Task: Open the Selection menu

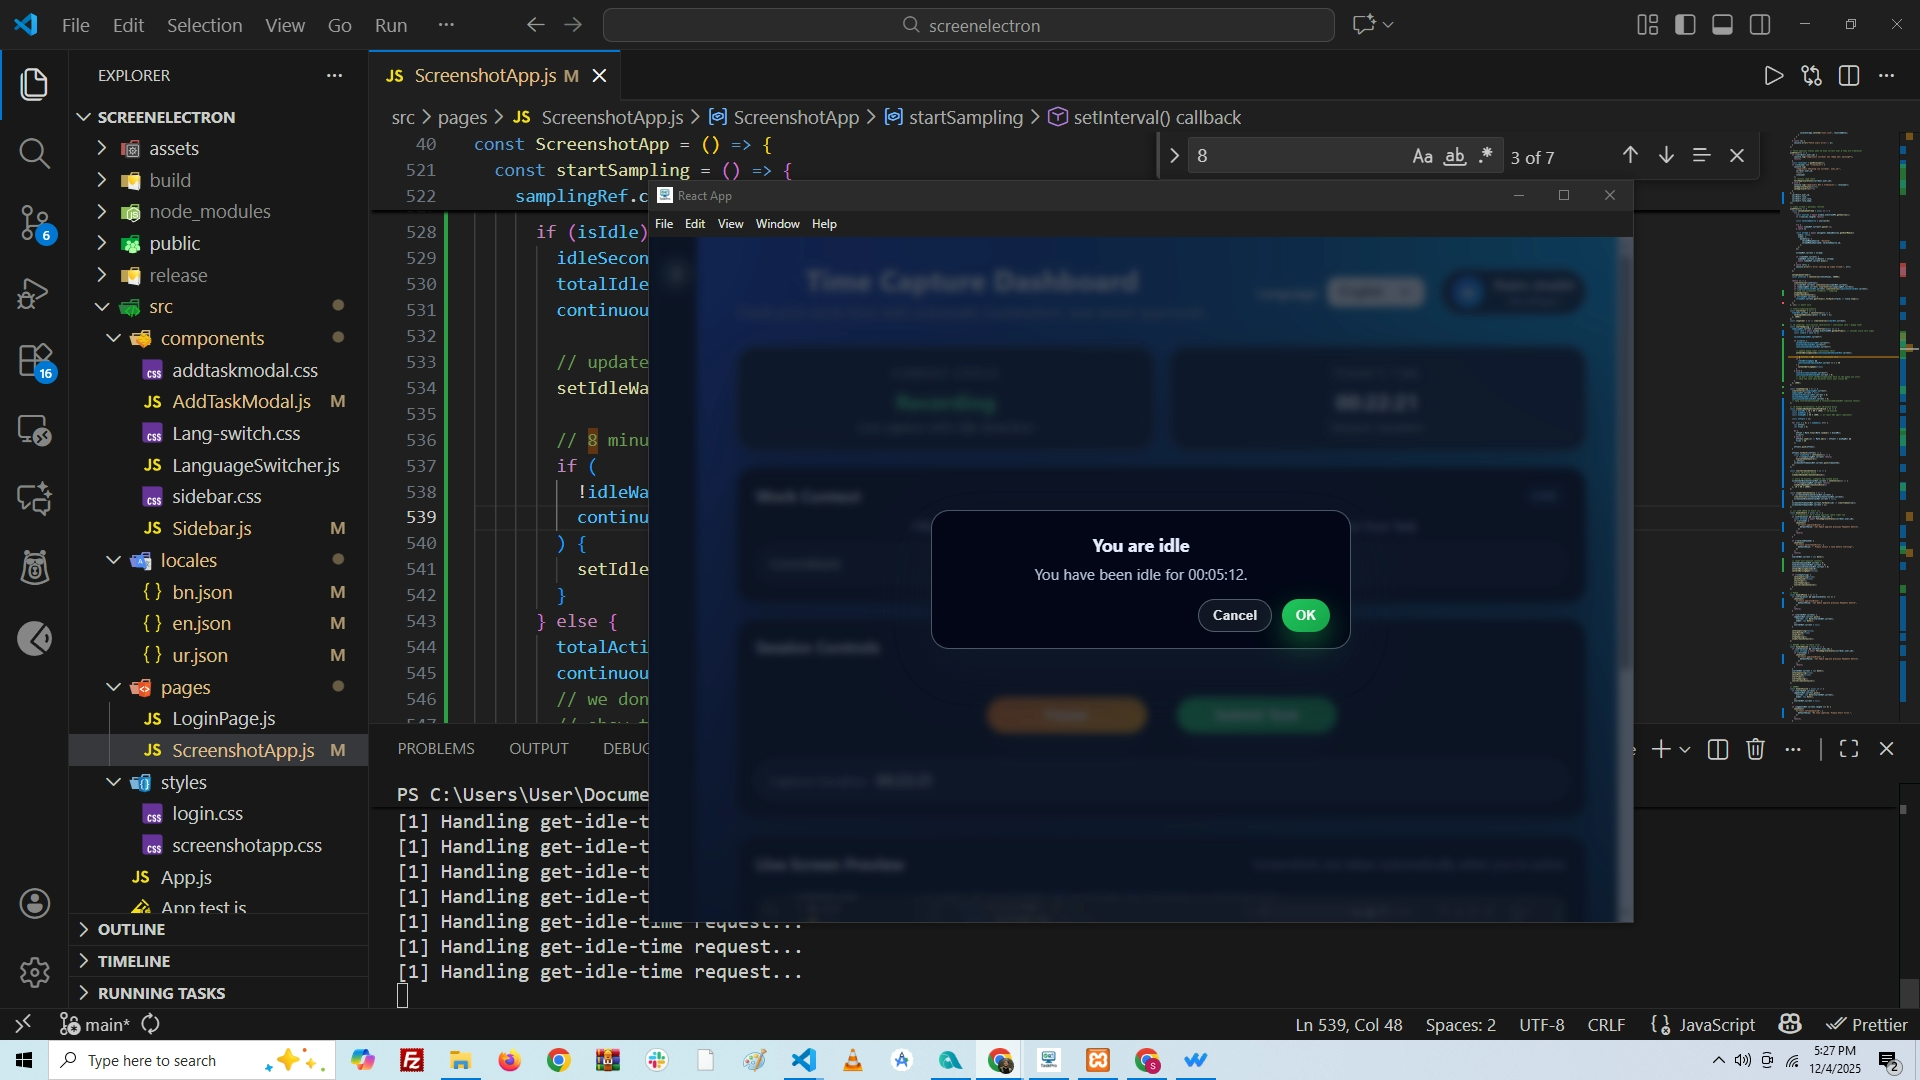Action: click(204, 25)
